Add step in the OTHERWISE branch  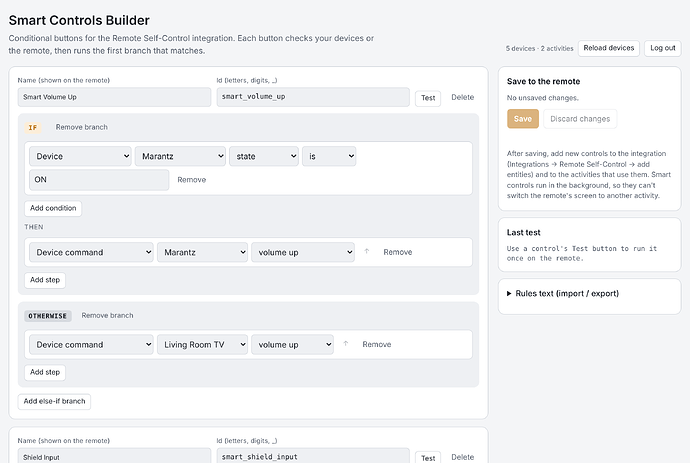(x=45, y=372)
